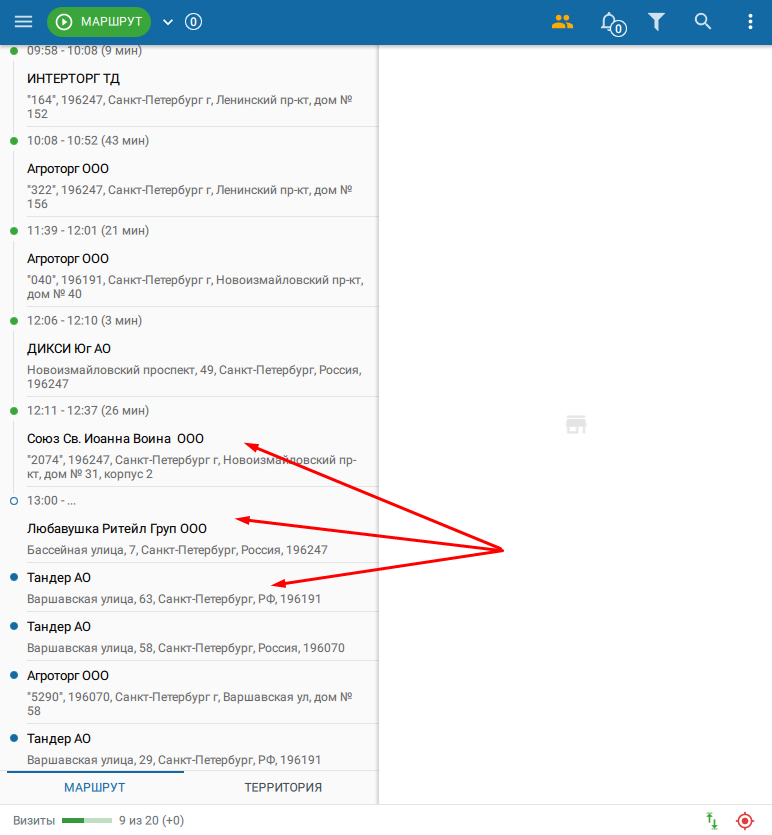Switch to the ТЕРРИТОРИЯ tab
The image size is (772, 835).
point(283,788)
